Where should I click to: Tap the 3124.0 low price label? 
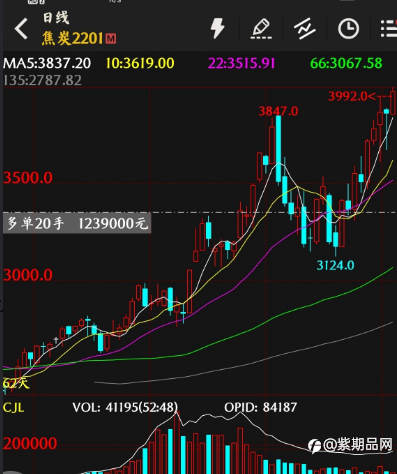pos(335,265)
